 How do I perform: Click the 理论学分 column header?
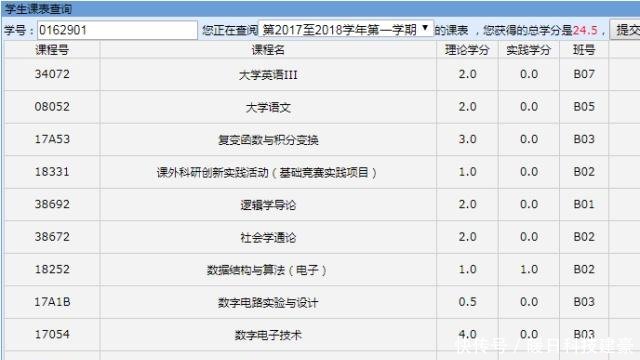tap(467, 50)
